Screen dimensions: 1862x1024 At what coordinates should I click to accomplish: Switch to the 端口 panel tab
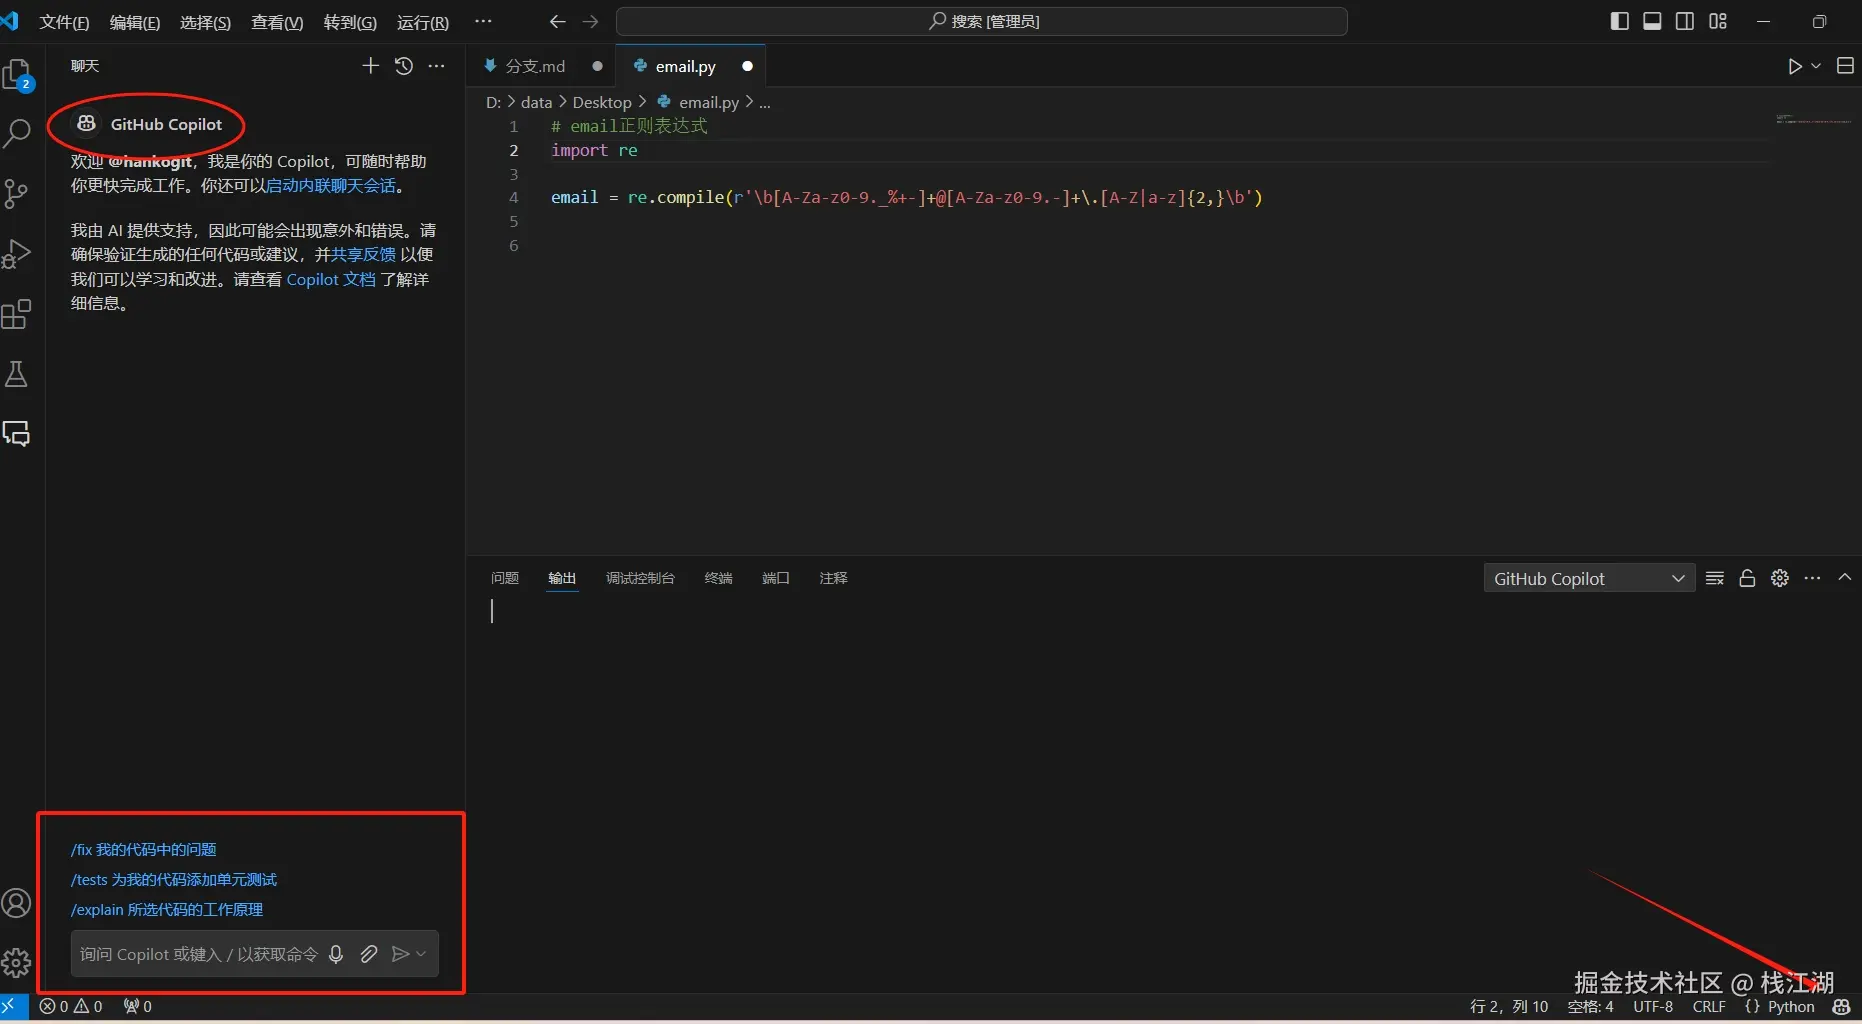[776, 578]
